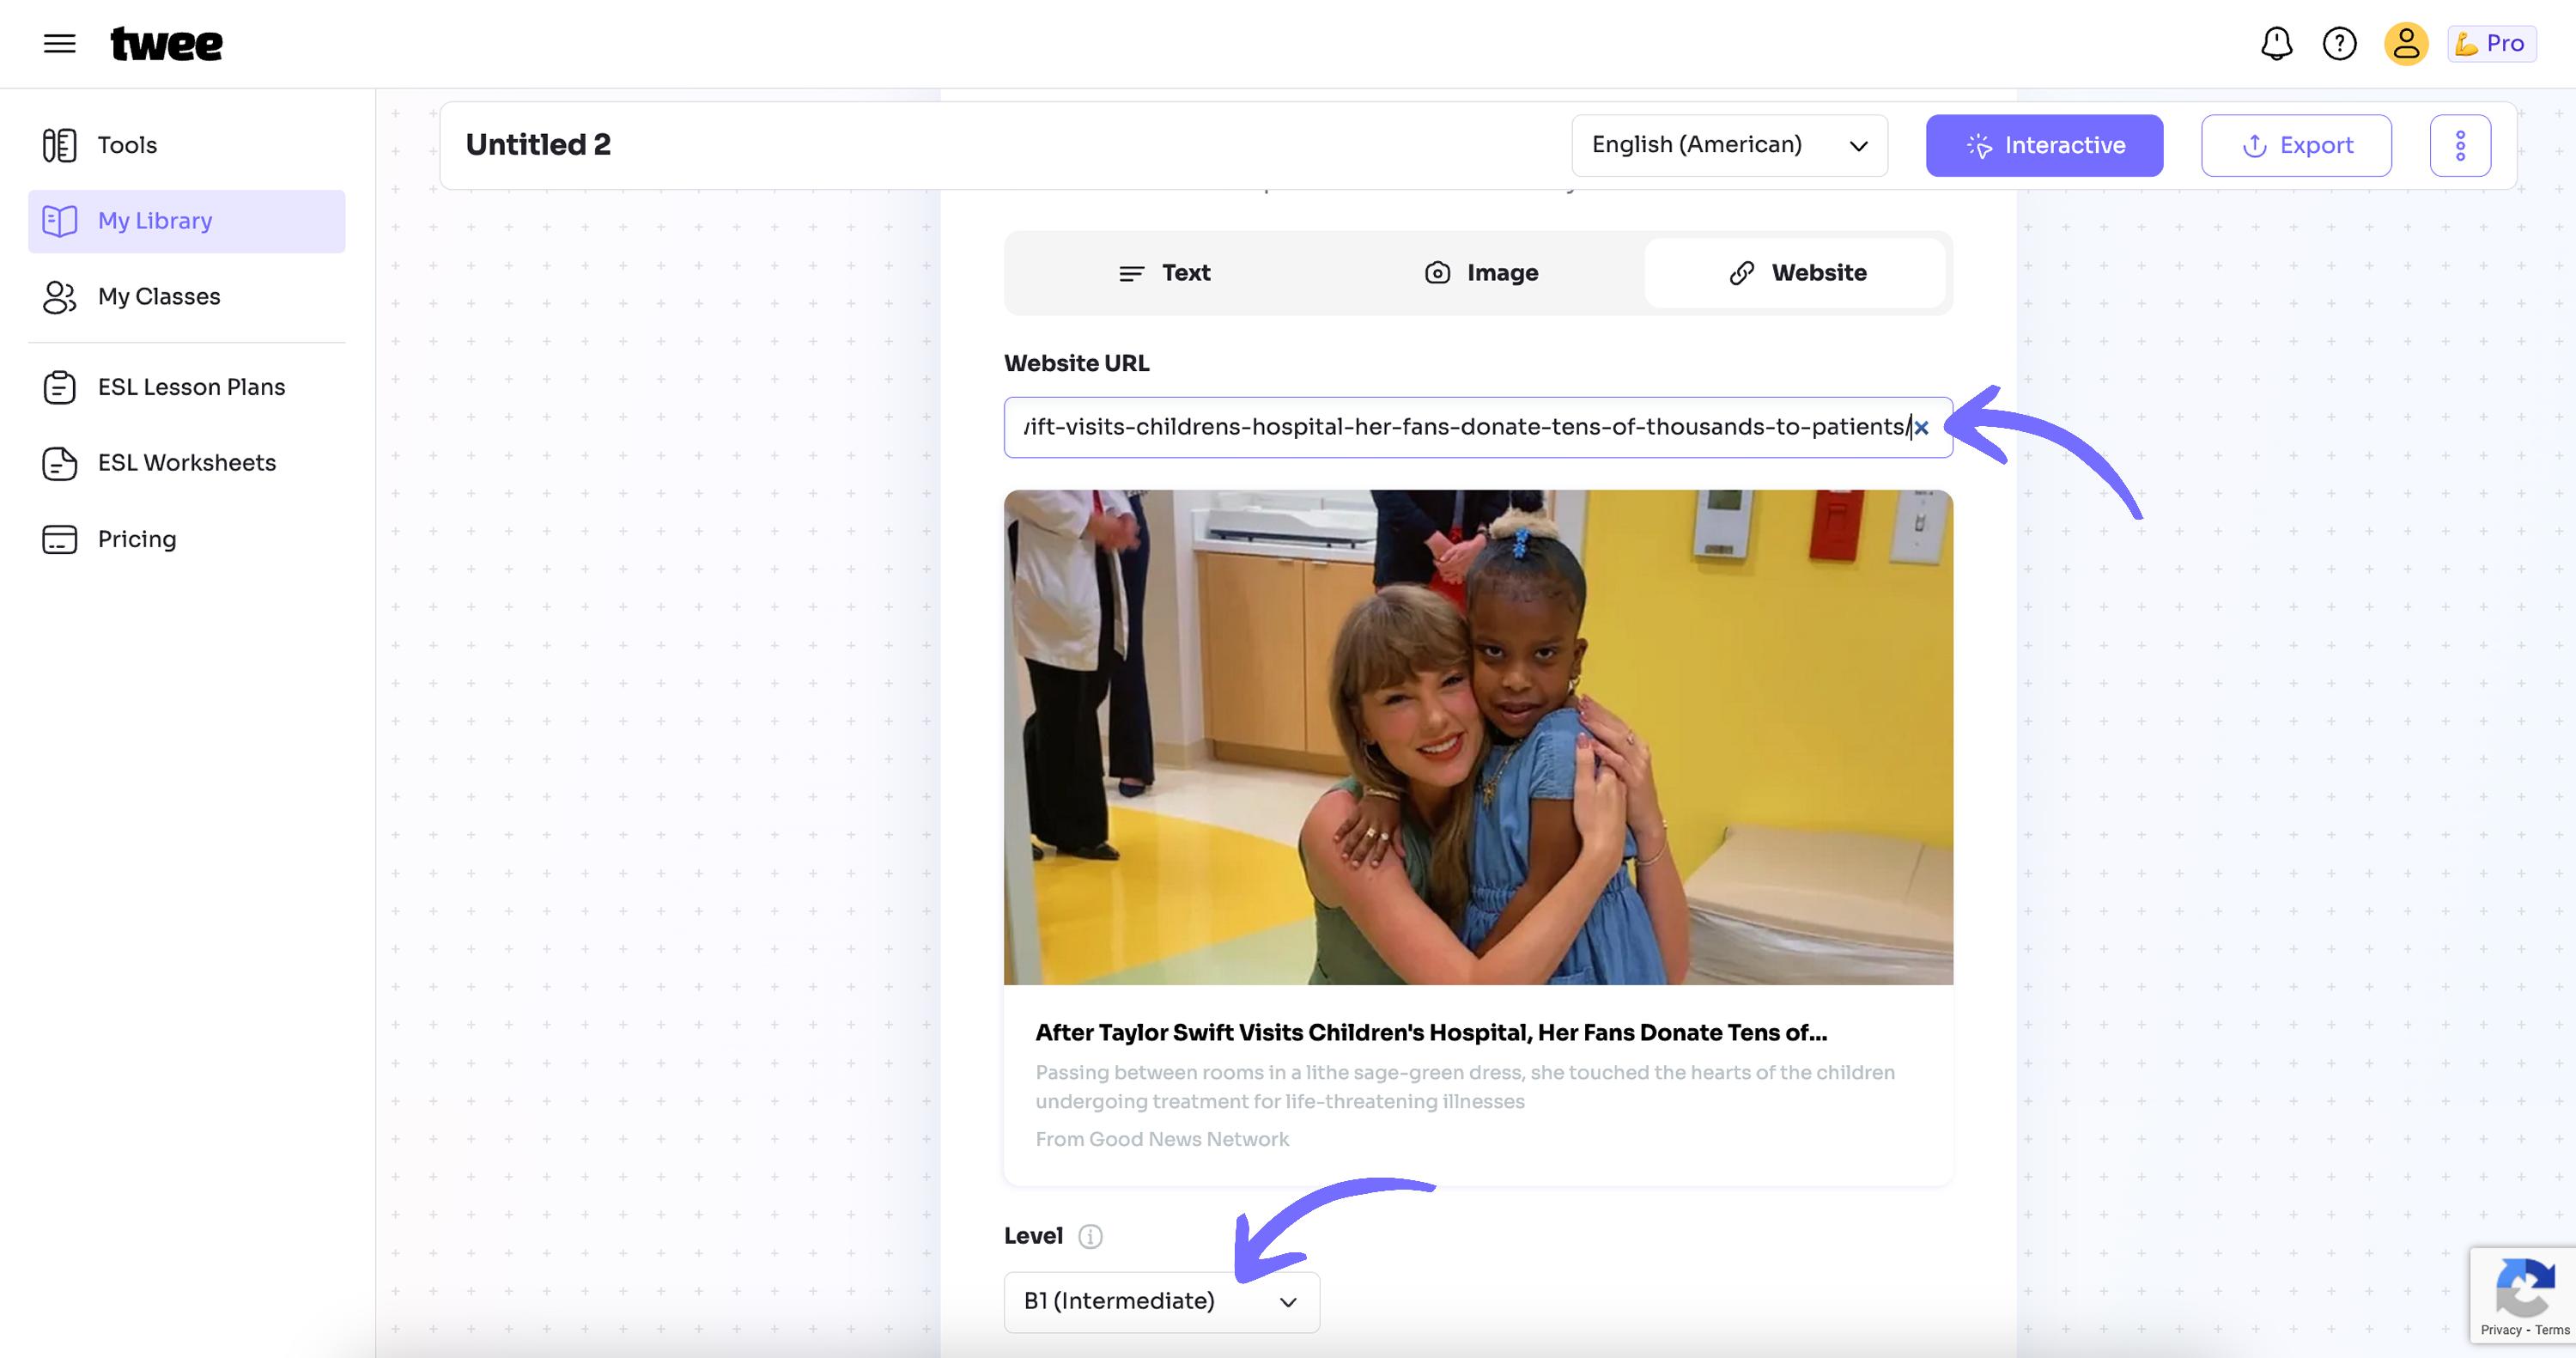Open Tools in the sidebar
Screen dimensions: 2576x1358
(x=187, y=145)
